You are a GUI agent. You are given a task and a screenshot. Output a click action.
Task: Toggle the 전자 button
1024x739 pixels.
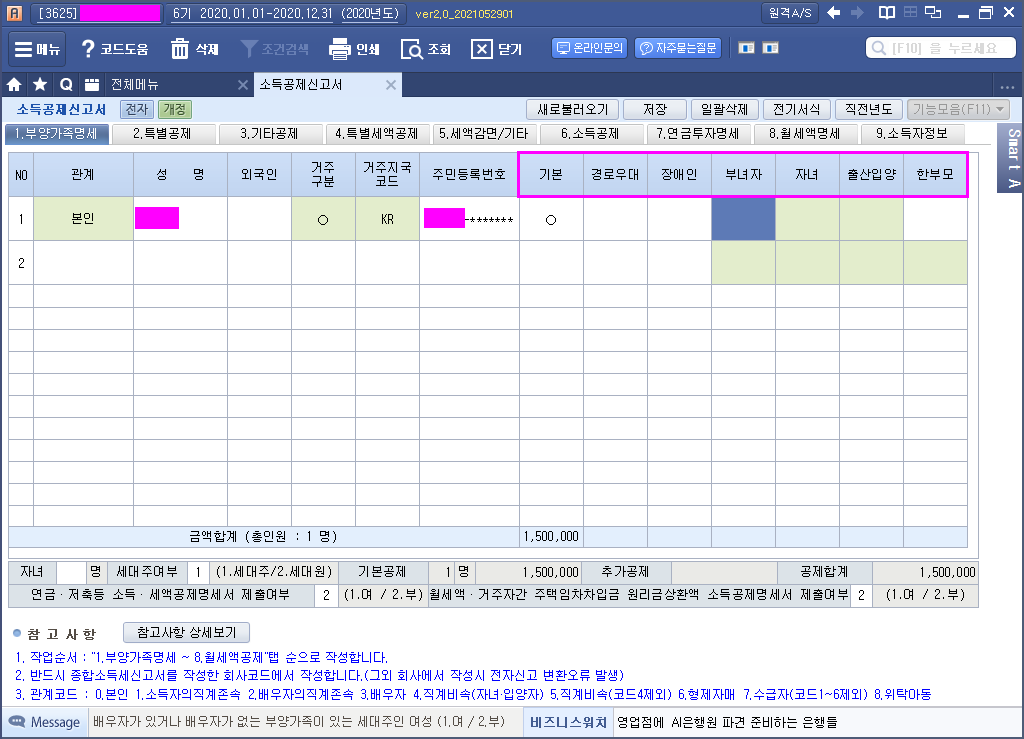click(137, 110)
